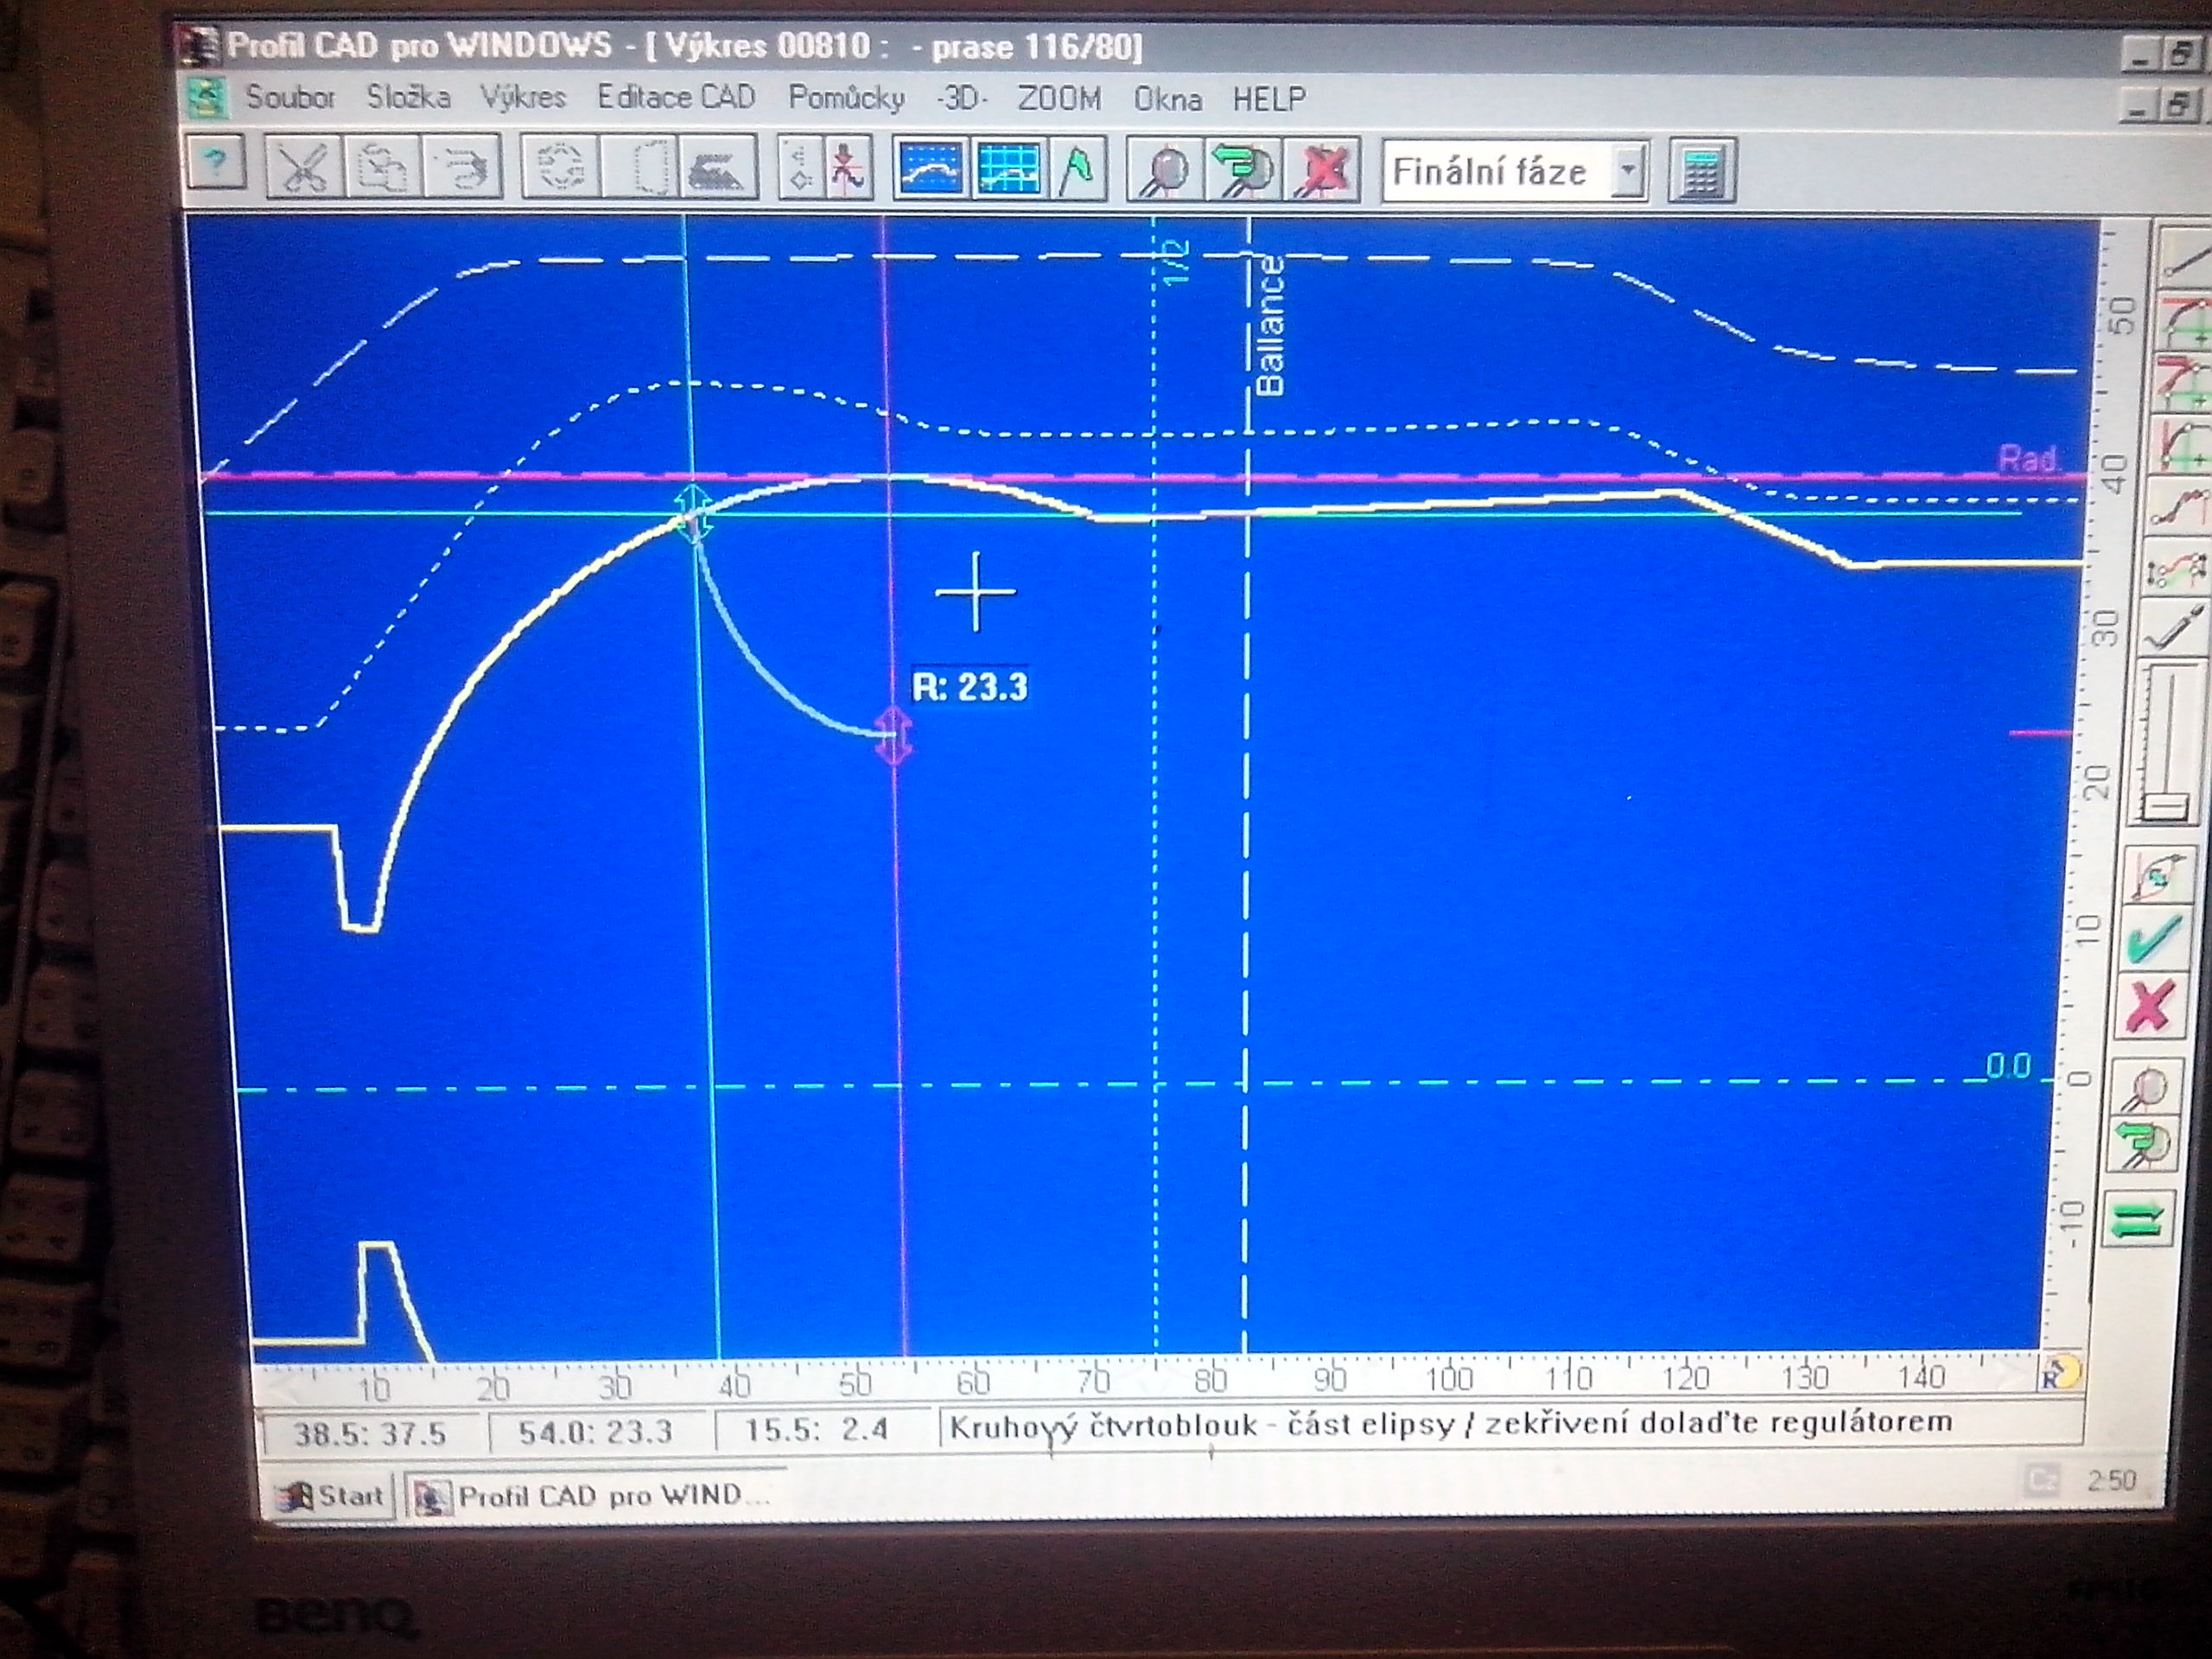Expand the Finální fáze combo box
This screenshot has width=2212, height=1659.
pos(1500,172)
